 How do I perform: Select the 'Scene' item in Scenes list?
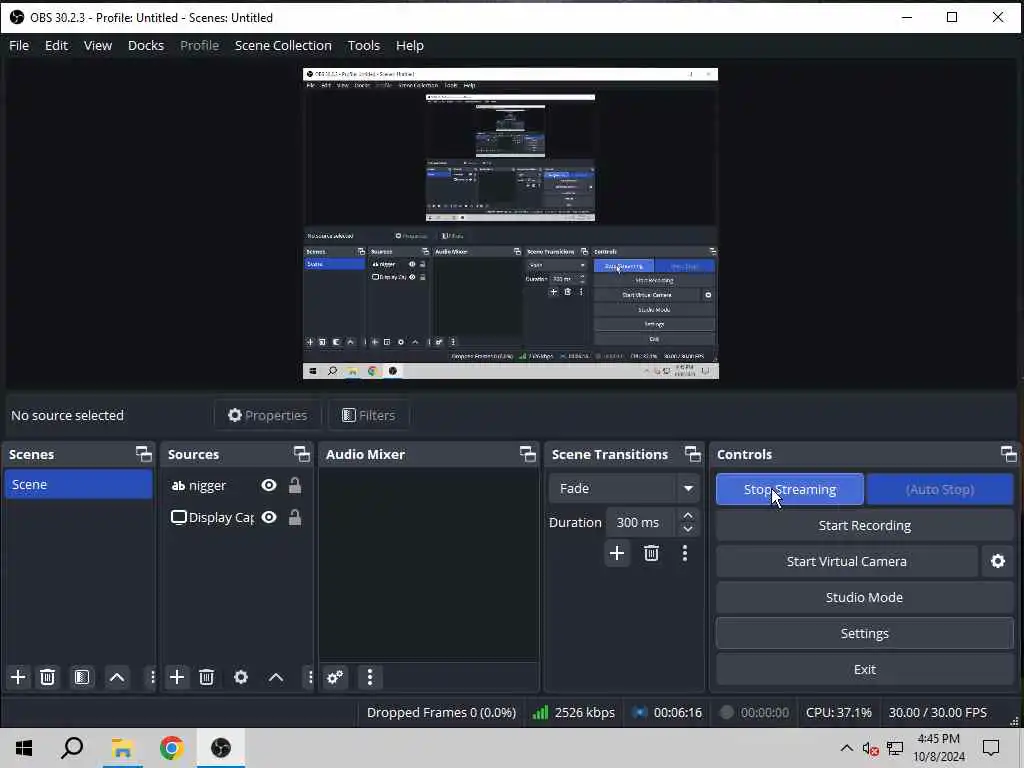(x=78, y=485)
